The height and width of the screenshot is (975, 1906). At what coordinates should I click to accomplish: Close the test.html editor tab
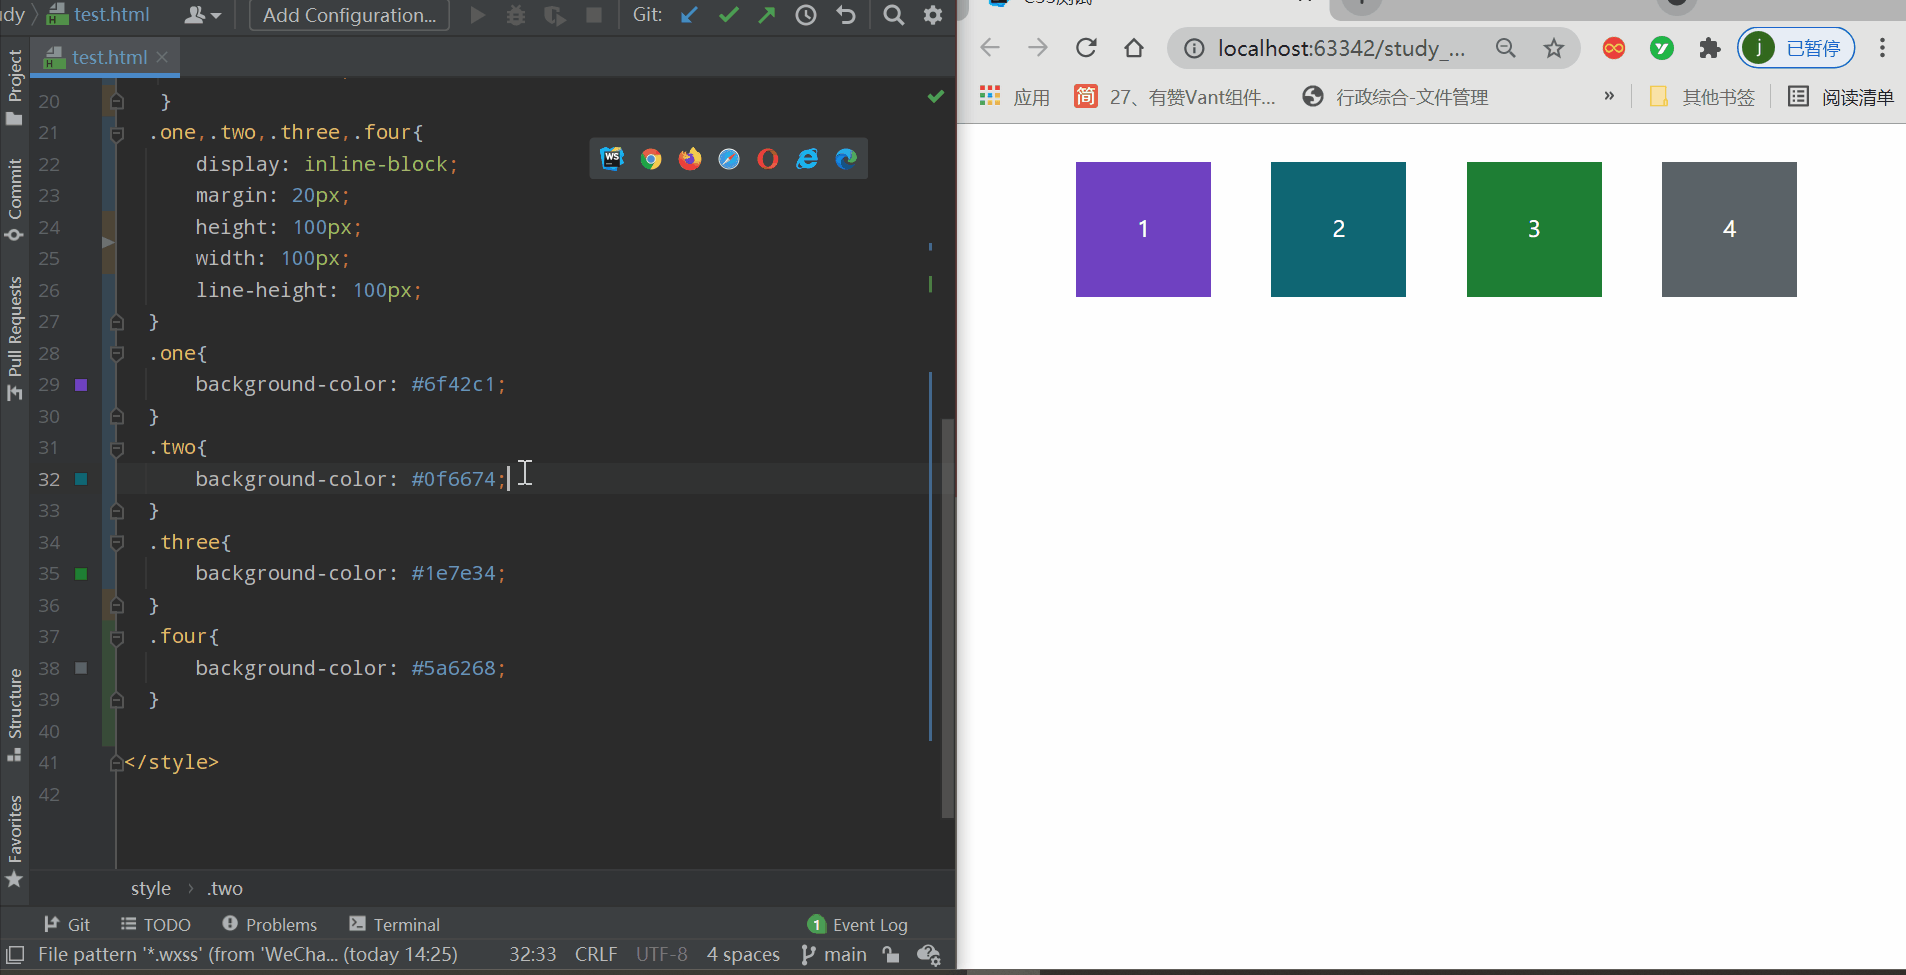point(162,58)
